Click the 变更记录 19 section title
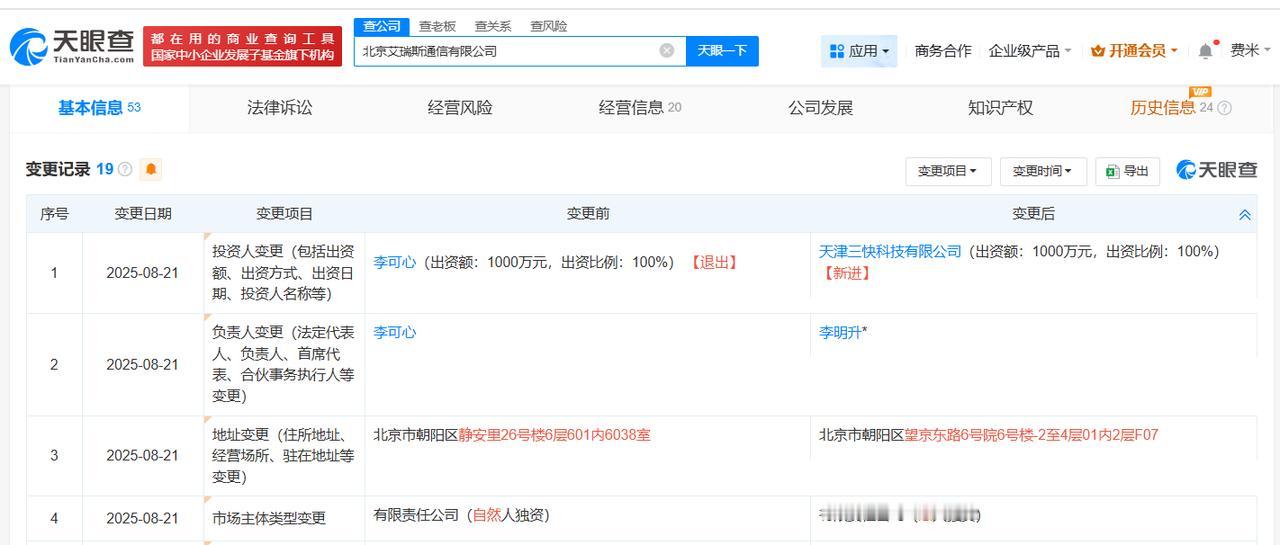Image resolution: width=1280 pixels, height=545 pixels. pos(70,169)
